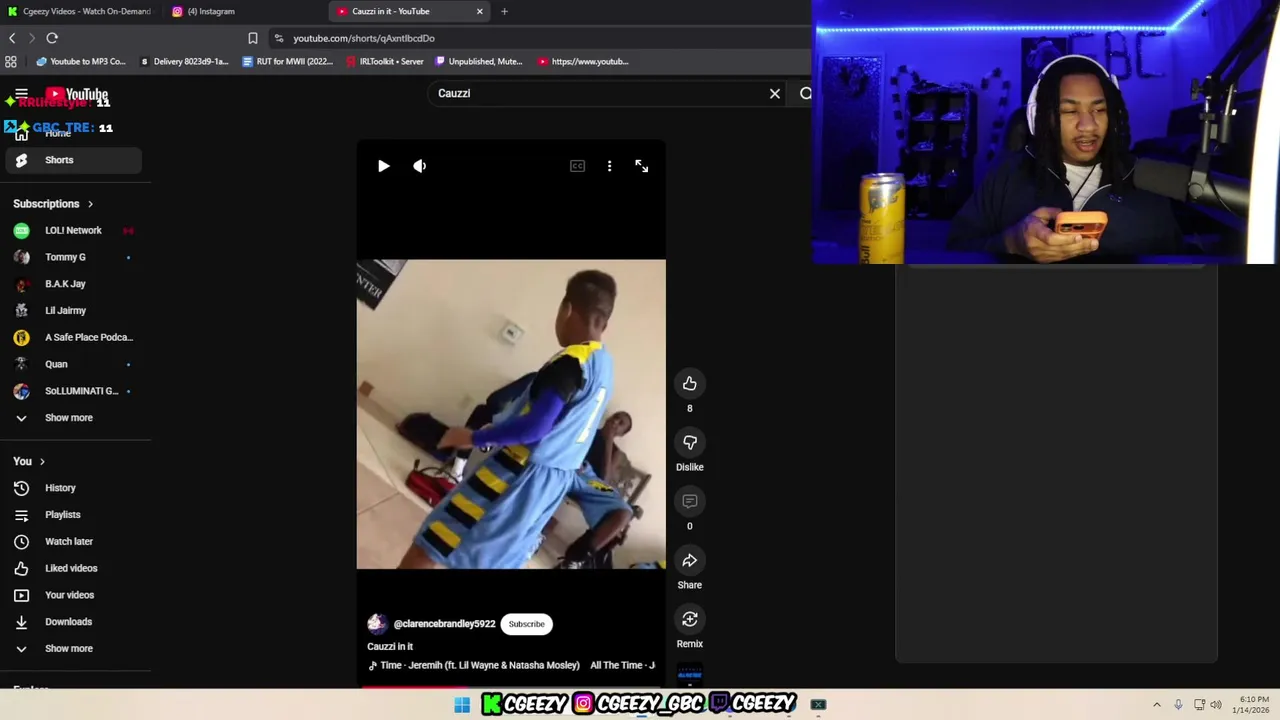Dislike the Short with thumbs down

coord(689,443)
